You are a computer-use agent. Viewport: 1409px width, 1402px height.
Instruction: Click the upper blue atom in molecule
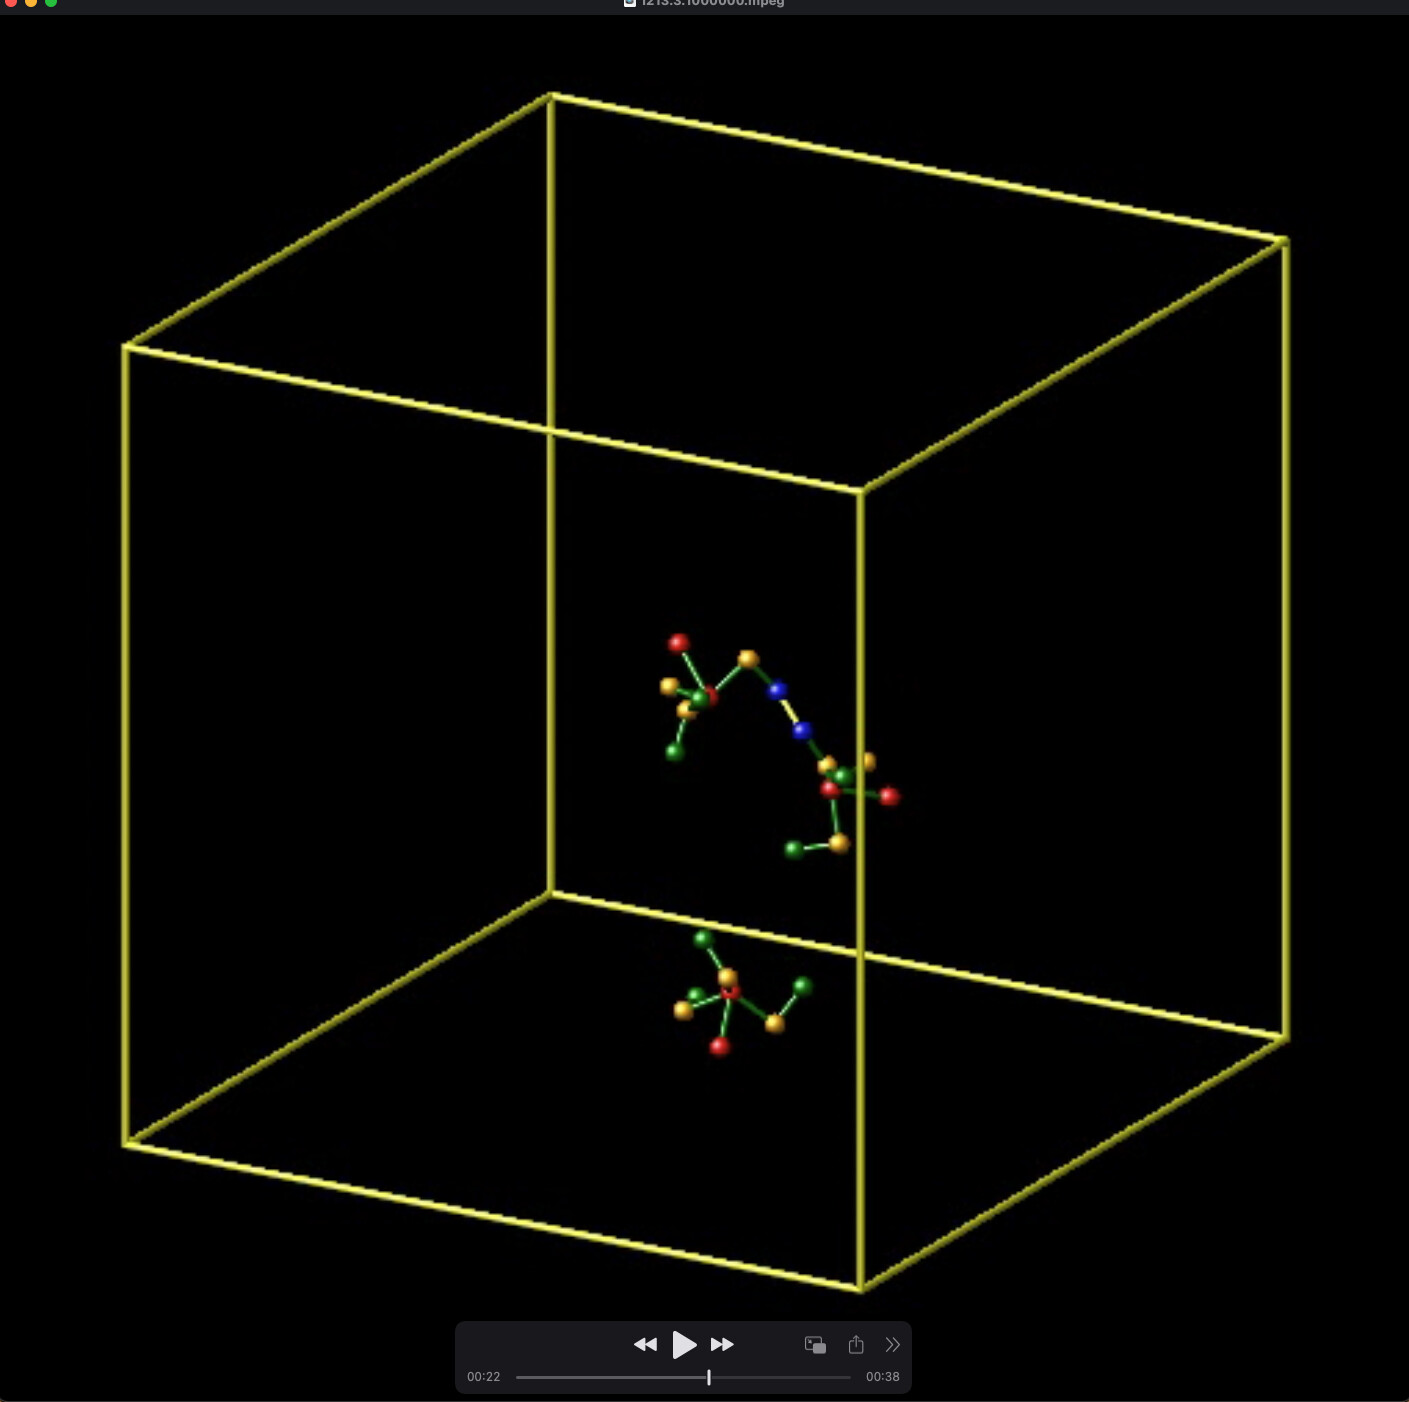click(x=777, y=690)
